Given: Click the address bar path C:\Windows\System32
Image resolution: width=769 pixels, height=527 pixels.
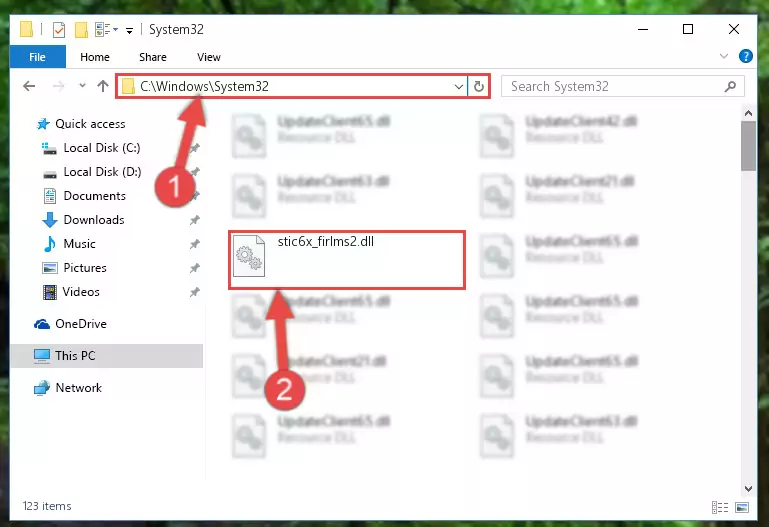Looking at the screenshot, I should pos(205,86).
